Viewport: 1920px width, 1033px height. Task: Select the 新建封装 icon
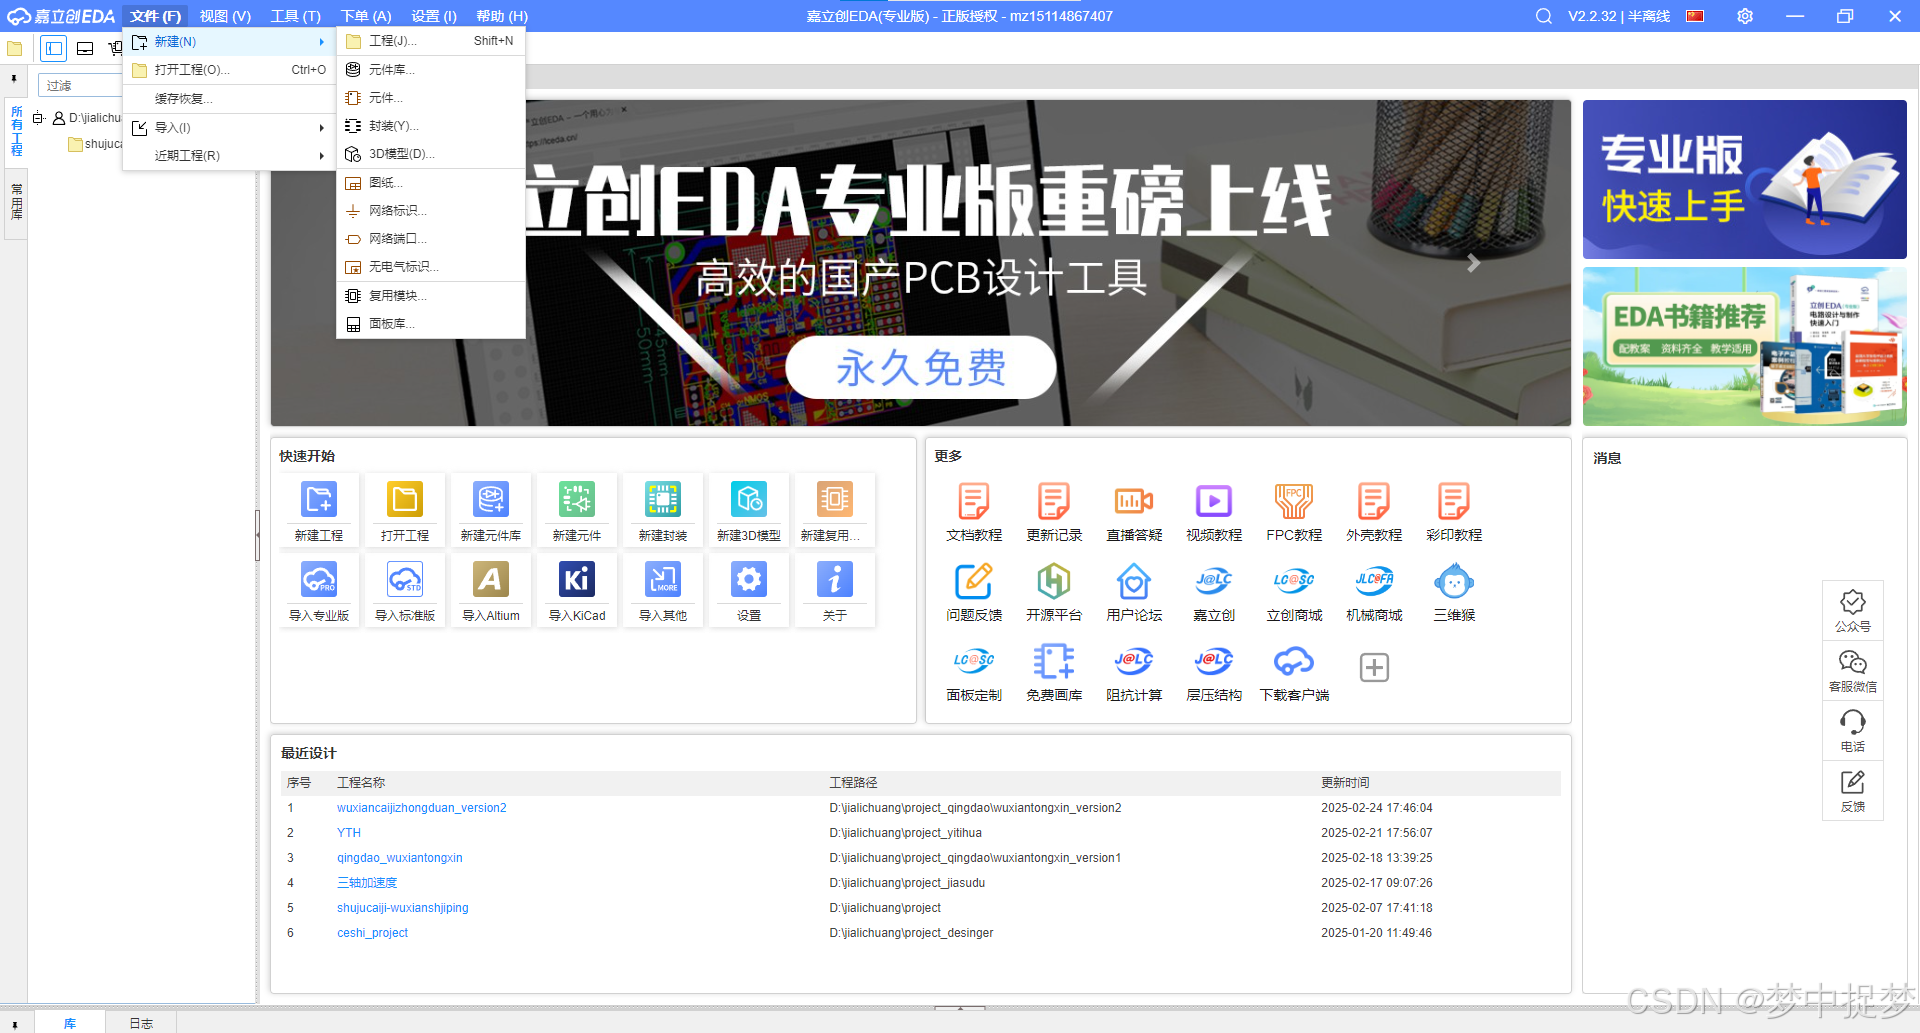663,499
